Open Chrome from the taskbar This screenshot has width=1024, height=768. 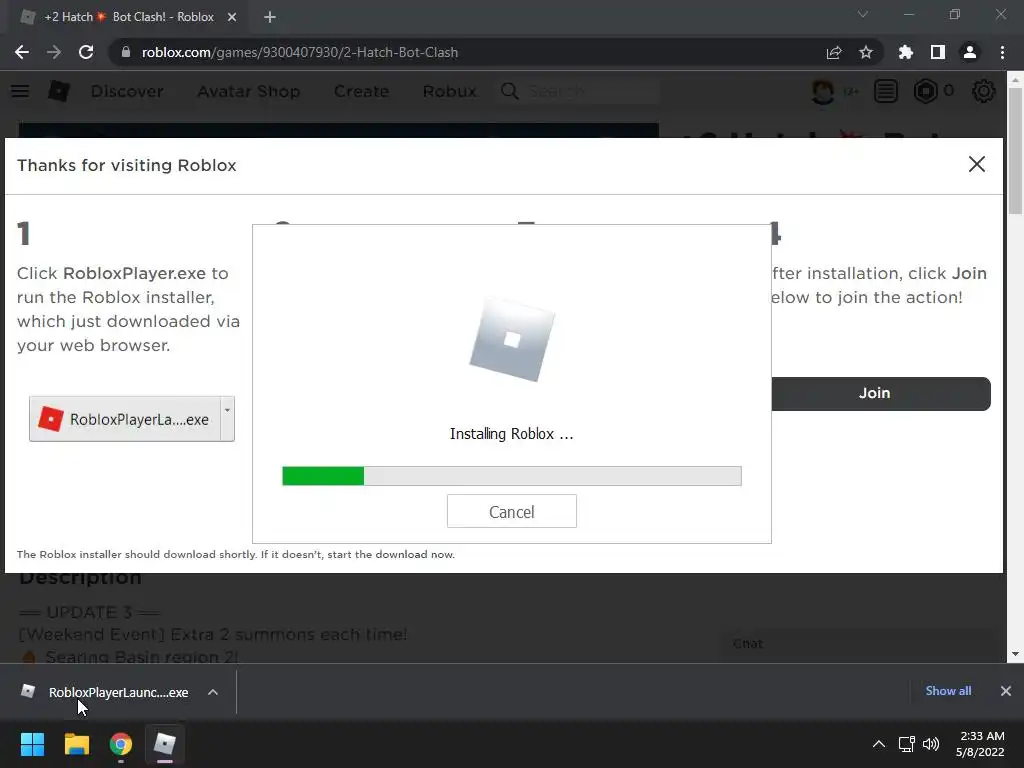pyautogui.click(x=121, y=744)
